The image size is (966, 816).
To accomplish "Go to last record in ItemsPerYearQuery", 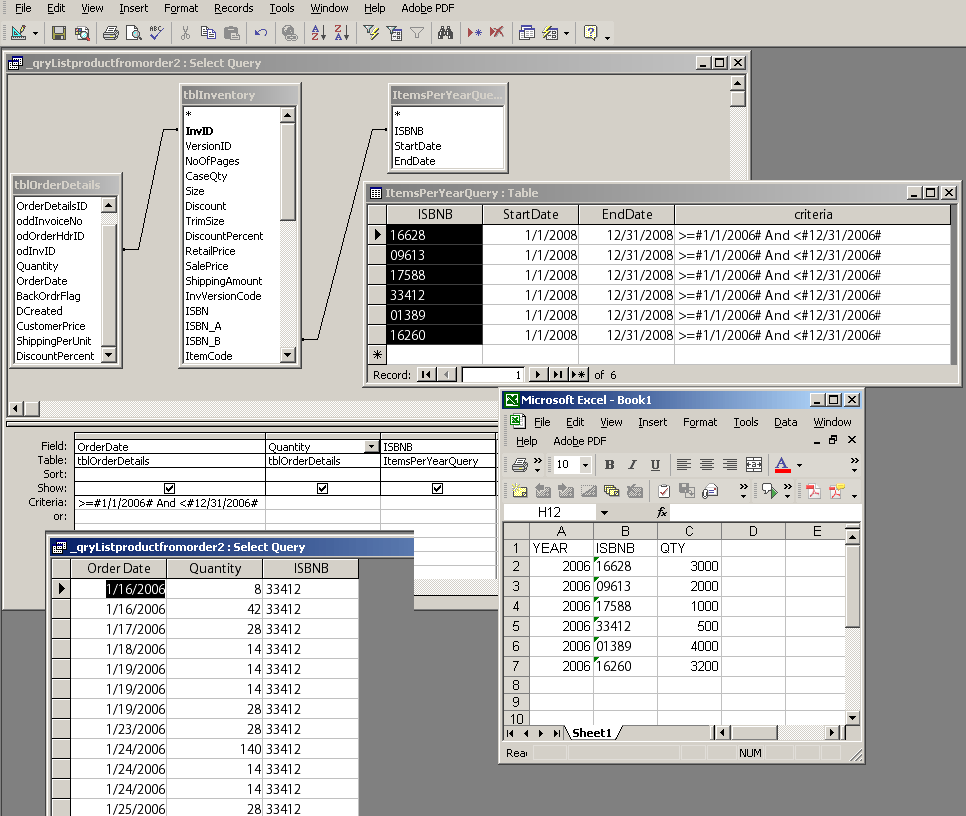I will coord(558,374).
